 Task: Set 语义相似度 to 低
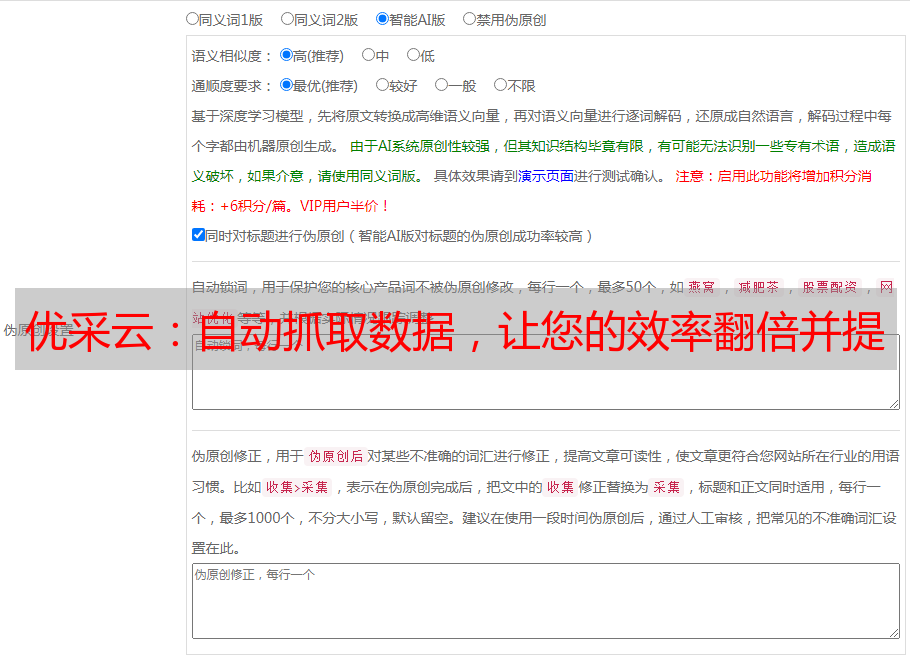[x=413, y=55]
